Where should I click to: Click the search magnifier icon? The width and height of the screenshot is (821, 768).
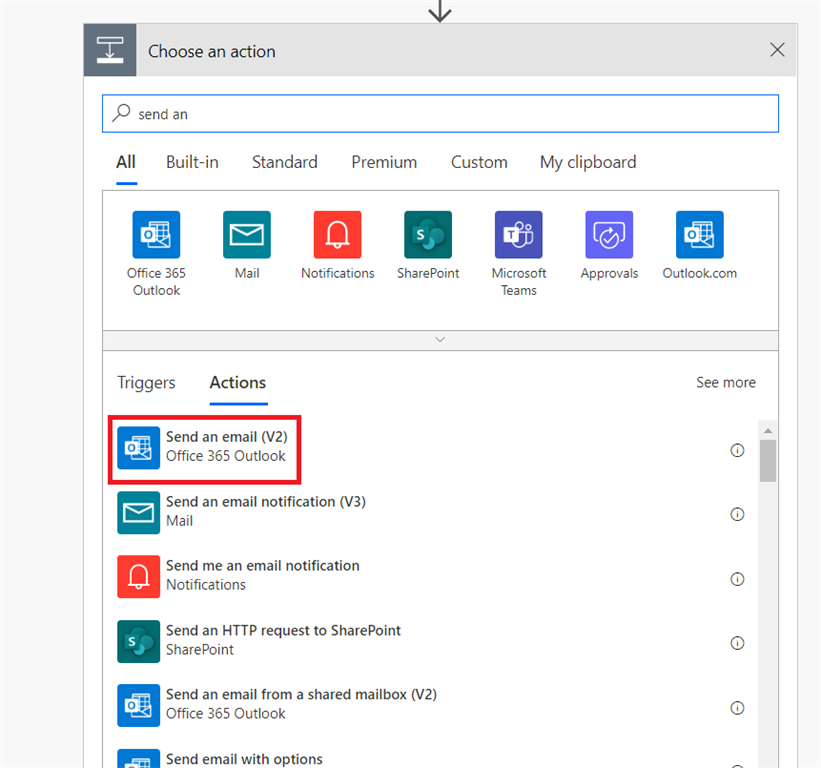pos(121,113)
